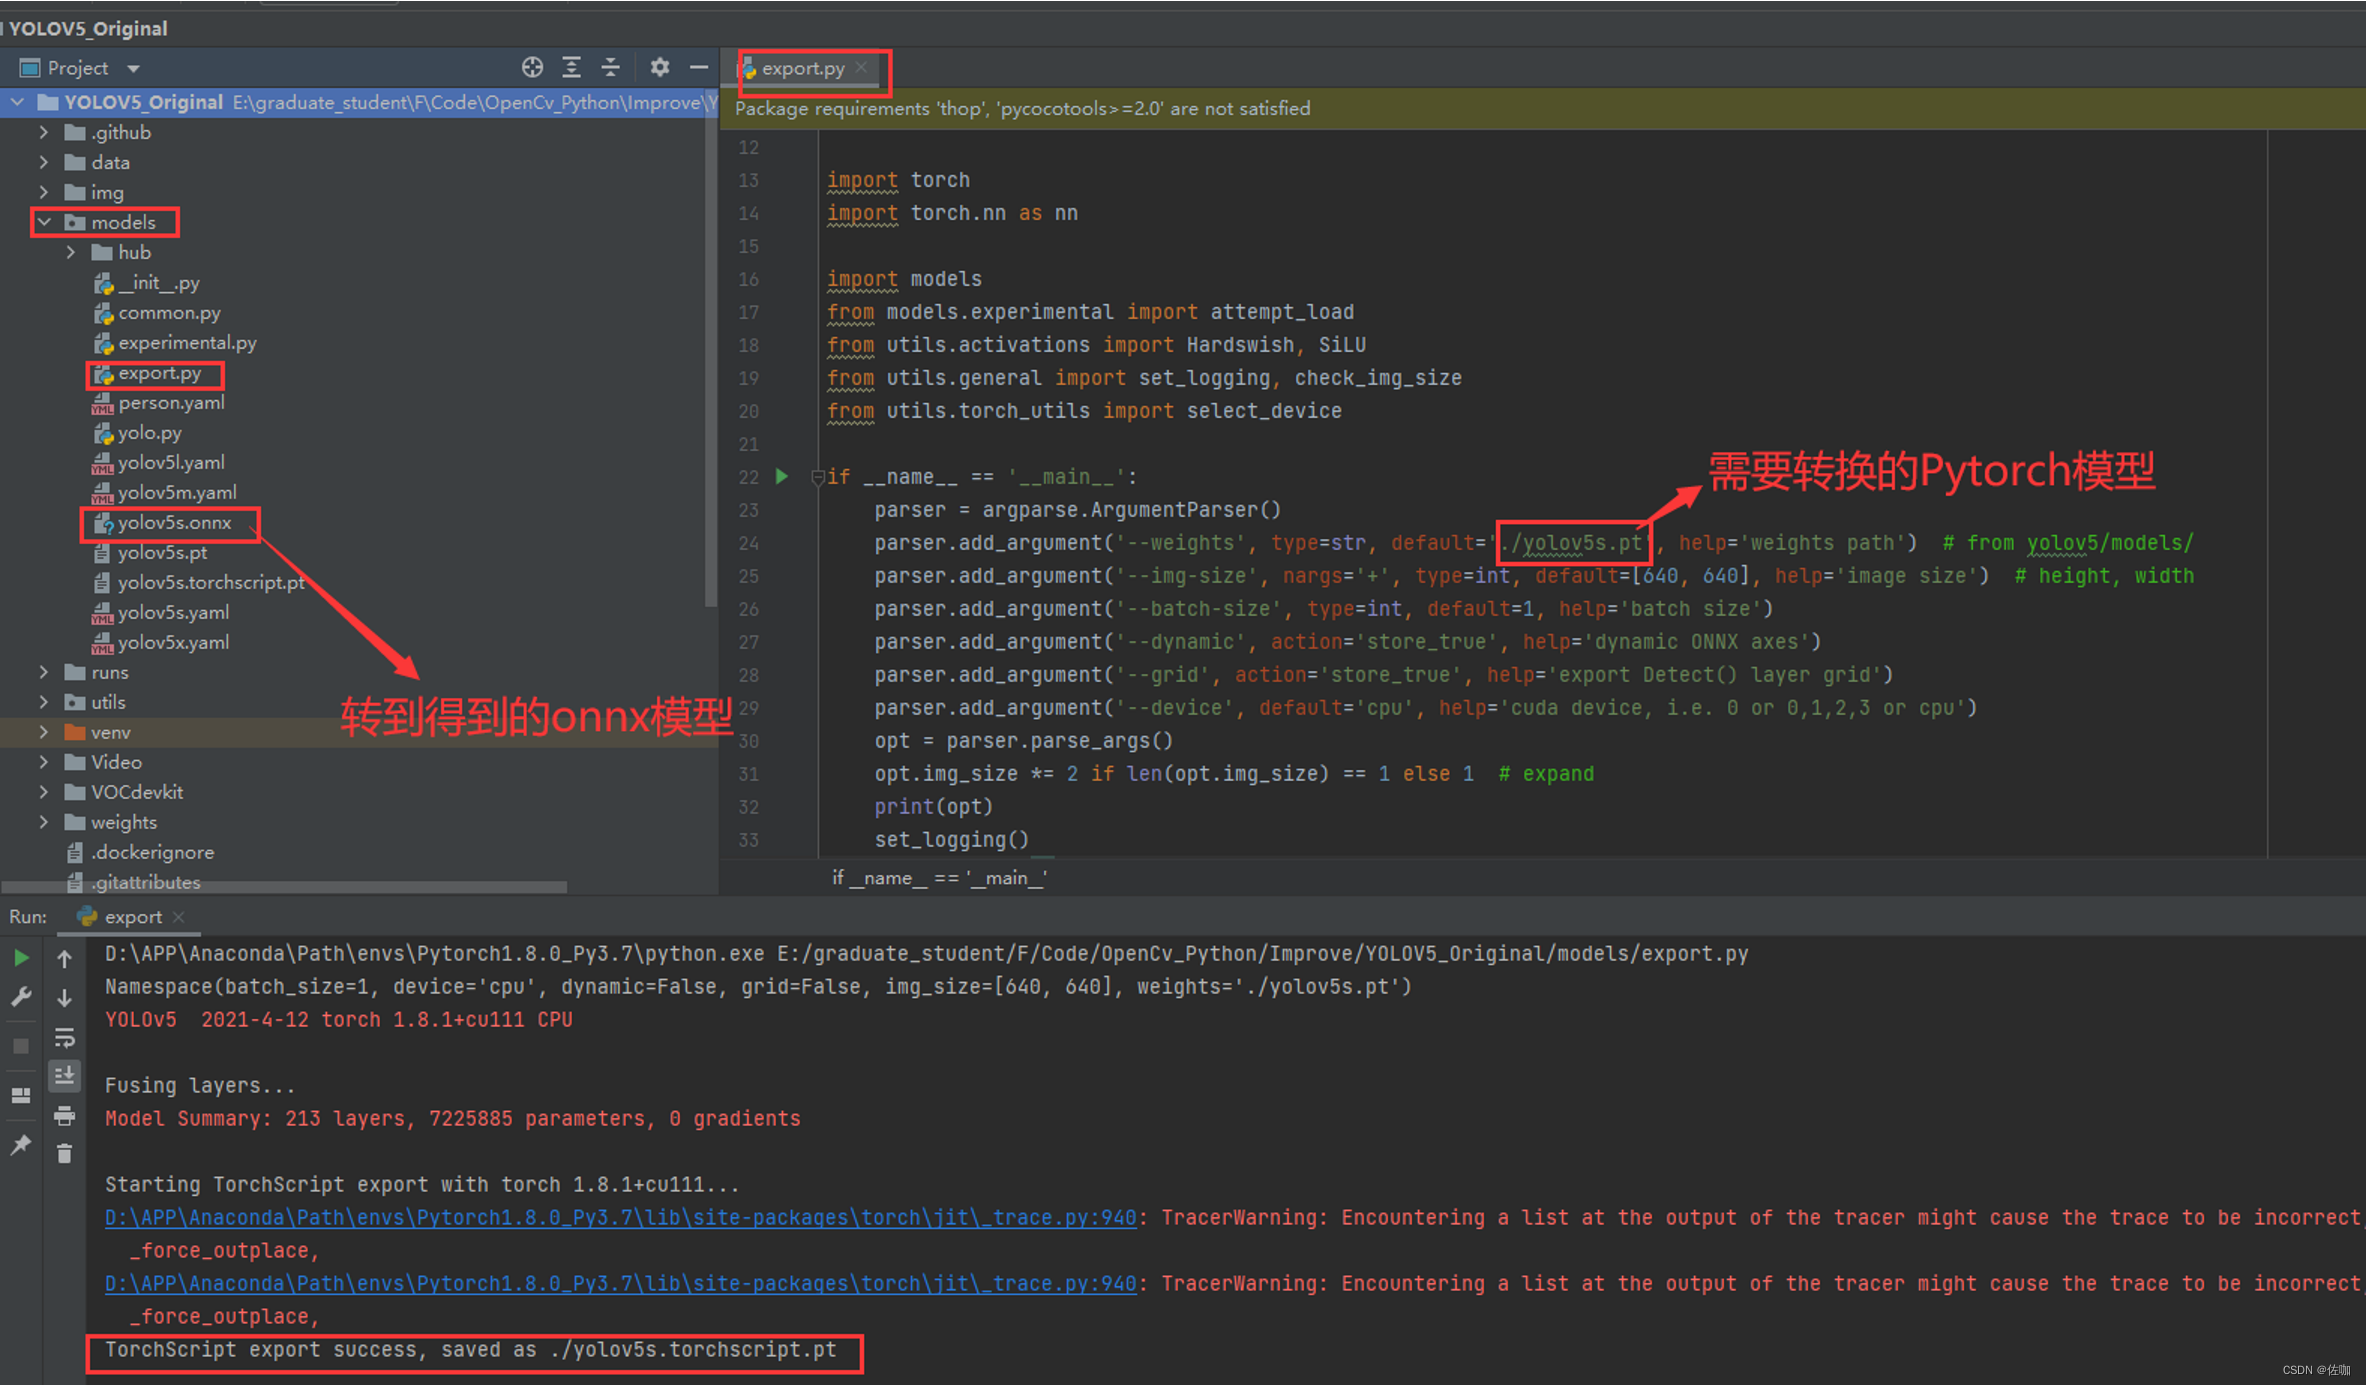Open Project panel settings gear
The image size is (2366, 1386).
click(x=659, y=67)
